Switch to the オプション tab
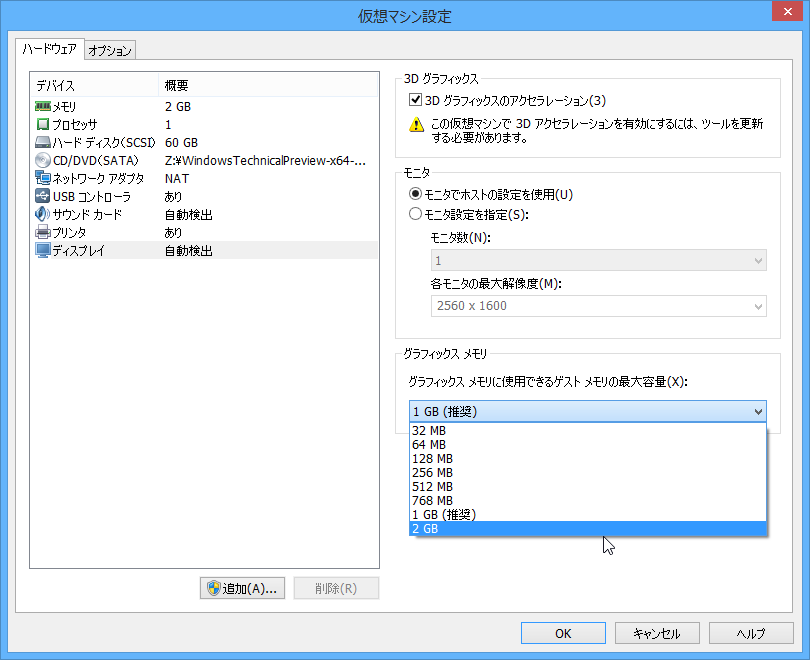Screen dimensions: 810x660 coord(110,51)
